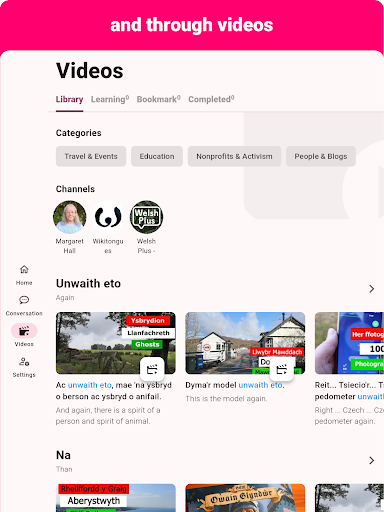The image size is (384, 512).
Task: Filter by People & Blogs category
Action: (321, 156)
